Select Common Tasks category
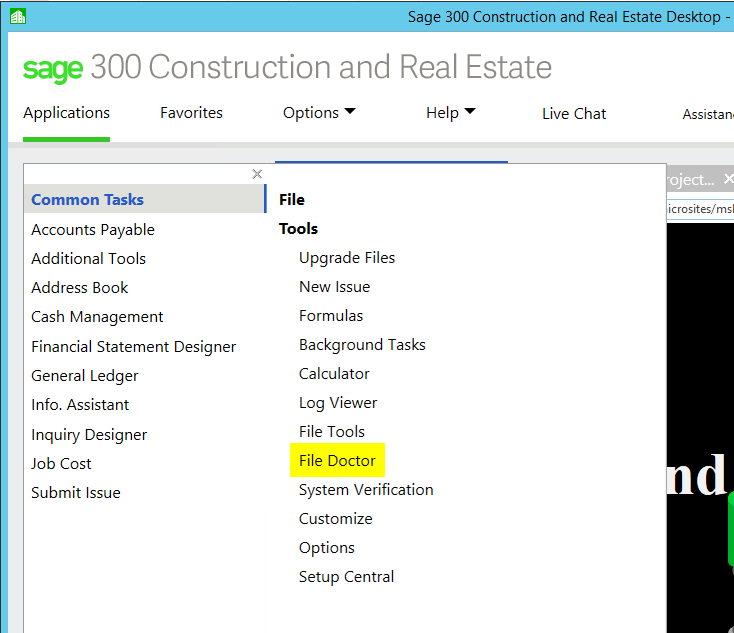Viewport: 734px width, 633px height. pos(145,199)
